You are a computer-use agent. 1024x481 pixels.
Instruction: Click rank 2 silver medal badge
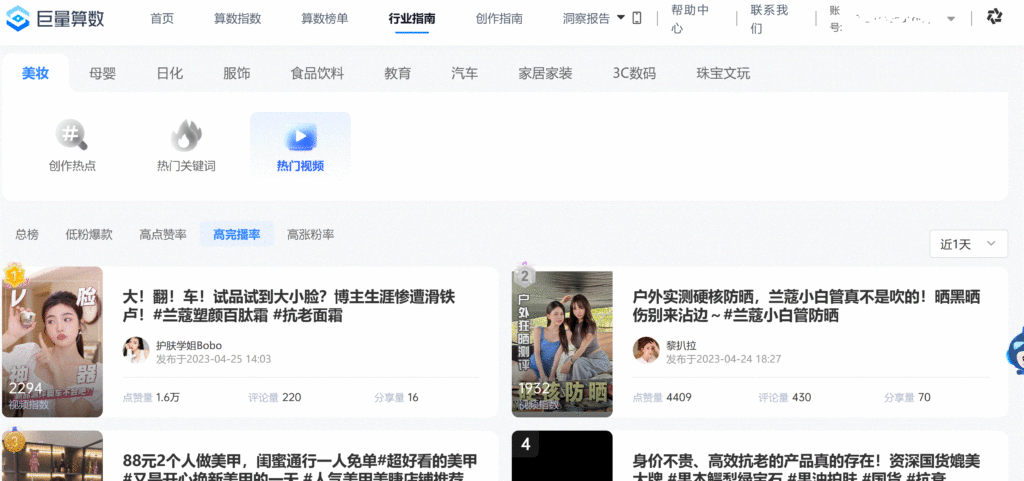[x=524, y=275]
